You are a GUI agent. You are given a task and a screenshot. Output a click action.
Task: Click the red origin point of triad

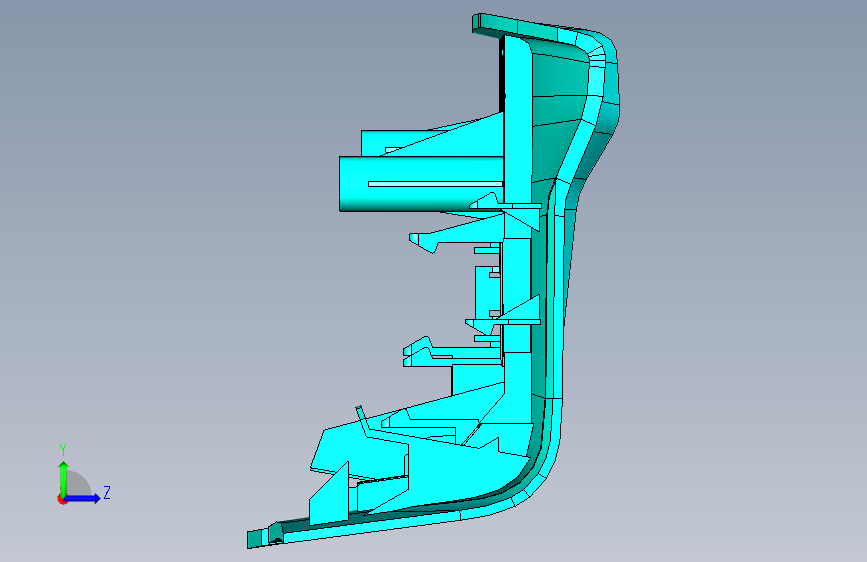click(62, 499)
